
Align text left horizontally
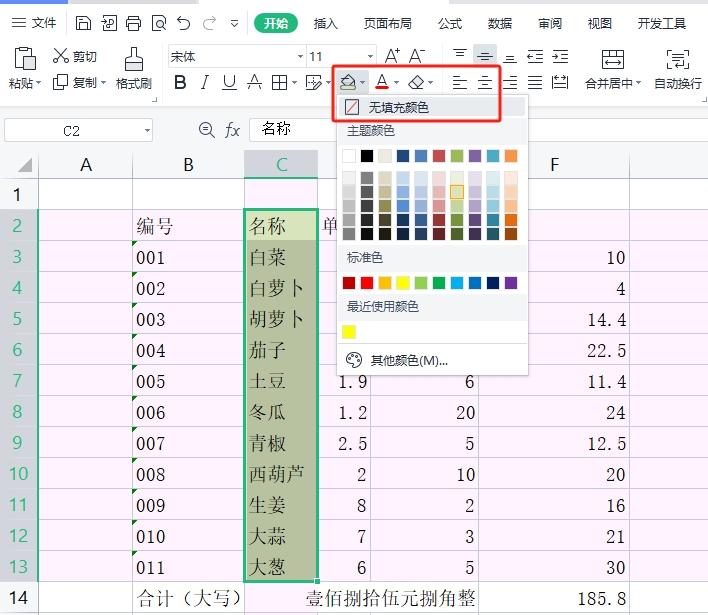point(460,83)
